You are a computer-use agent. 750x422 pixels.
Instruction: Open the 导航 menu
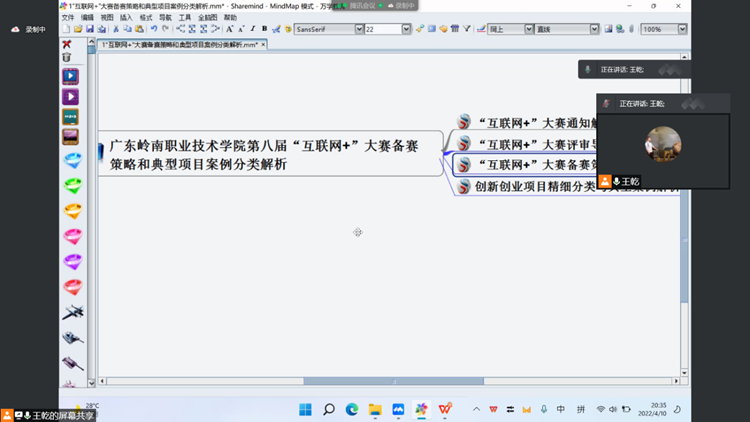[165, 18]
